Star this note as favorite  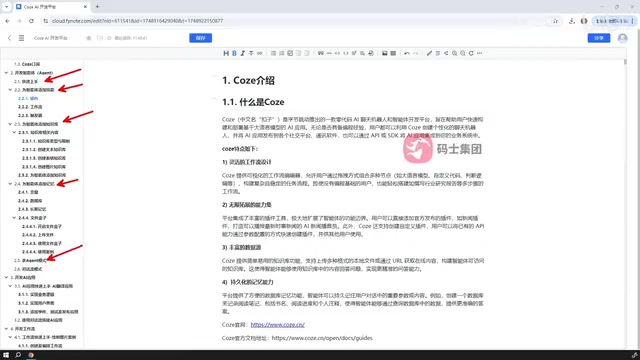coord(89,38)
